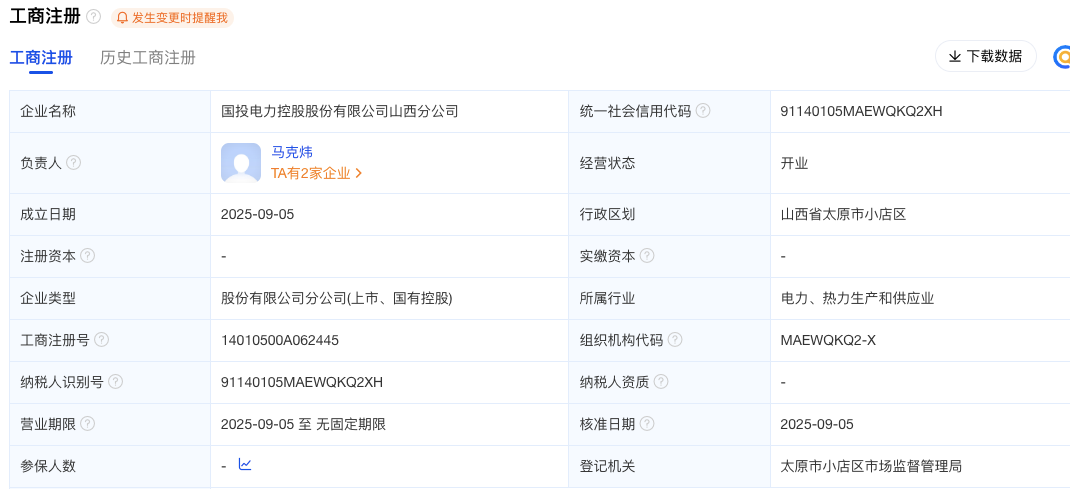Click 参保人数 label cell
Viewport: 1070px width, 489px height.
click(110, 466)
